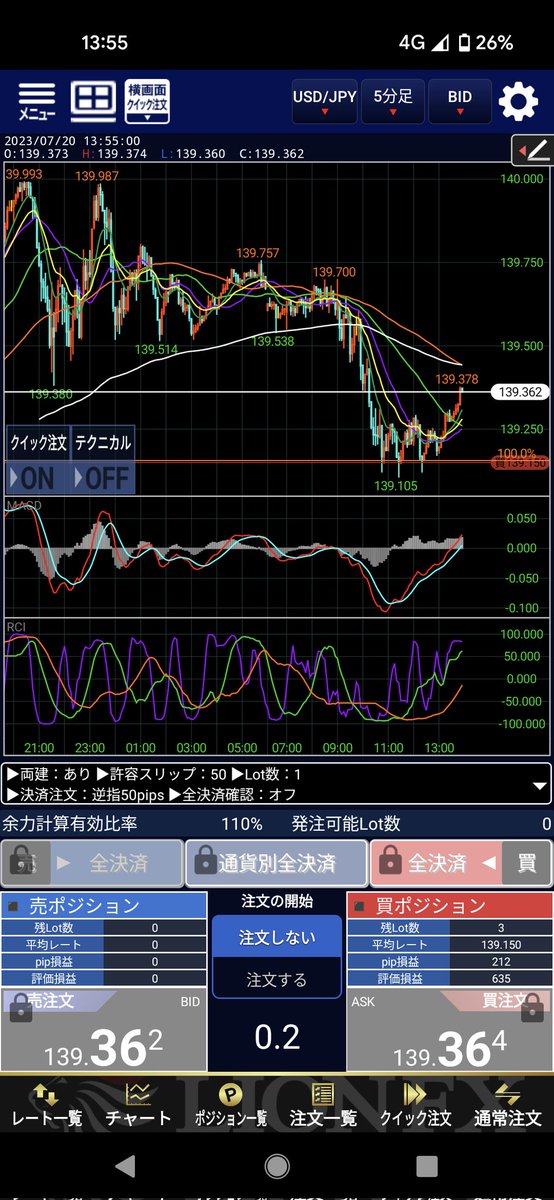Open the drawing pencil tool

532,151
